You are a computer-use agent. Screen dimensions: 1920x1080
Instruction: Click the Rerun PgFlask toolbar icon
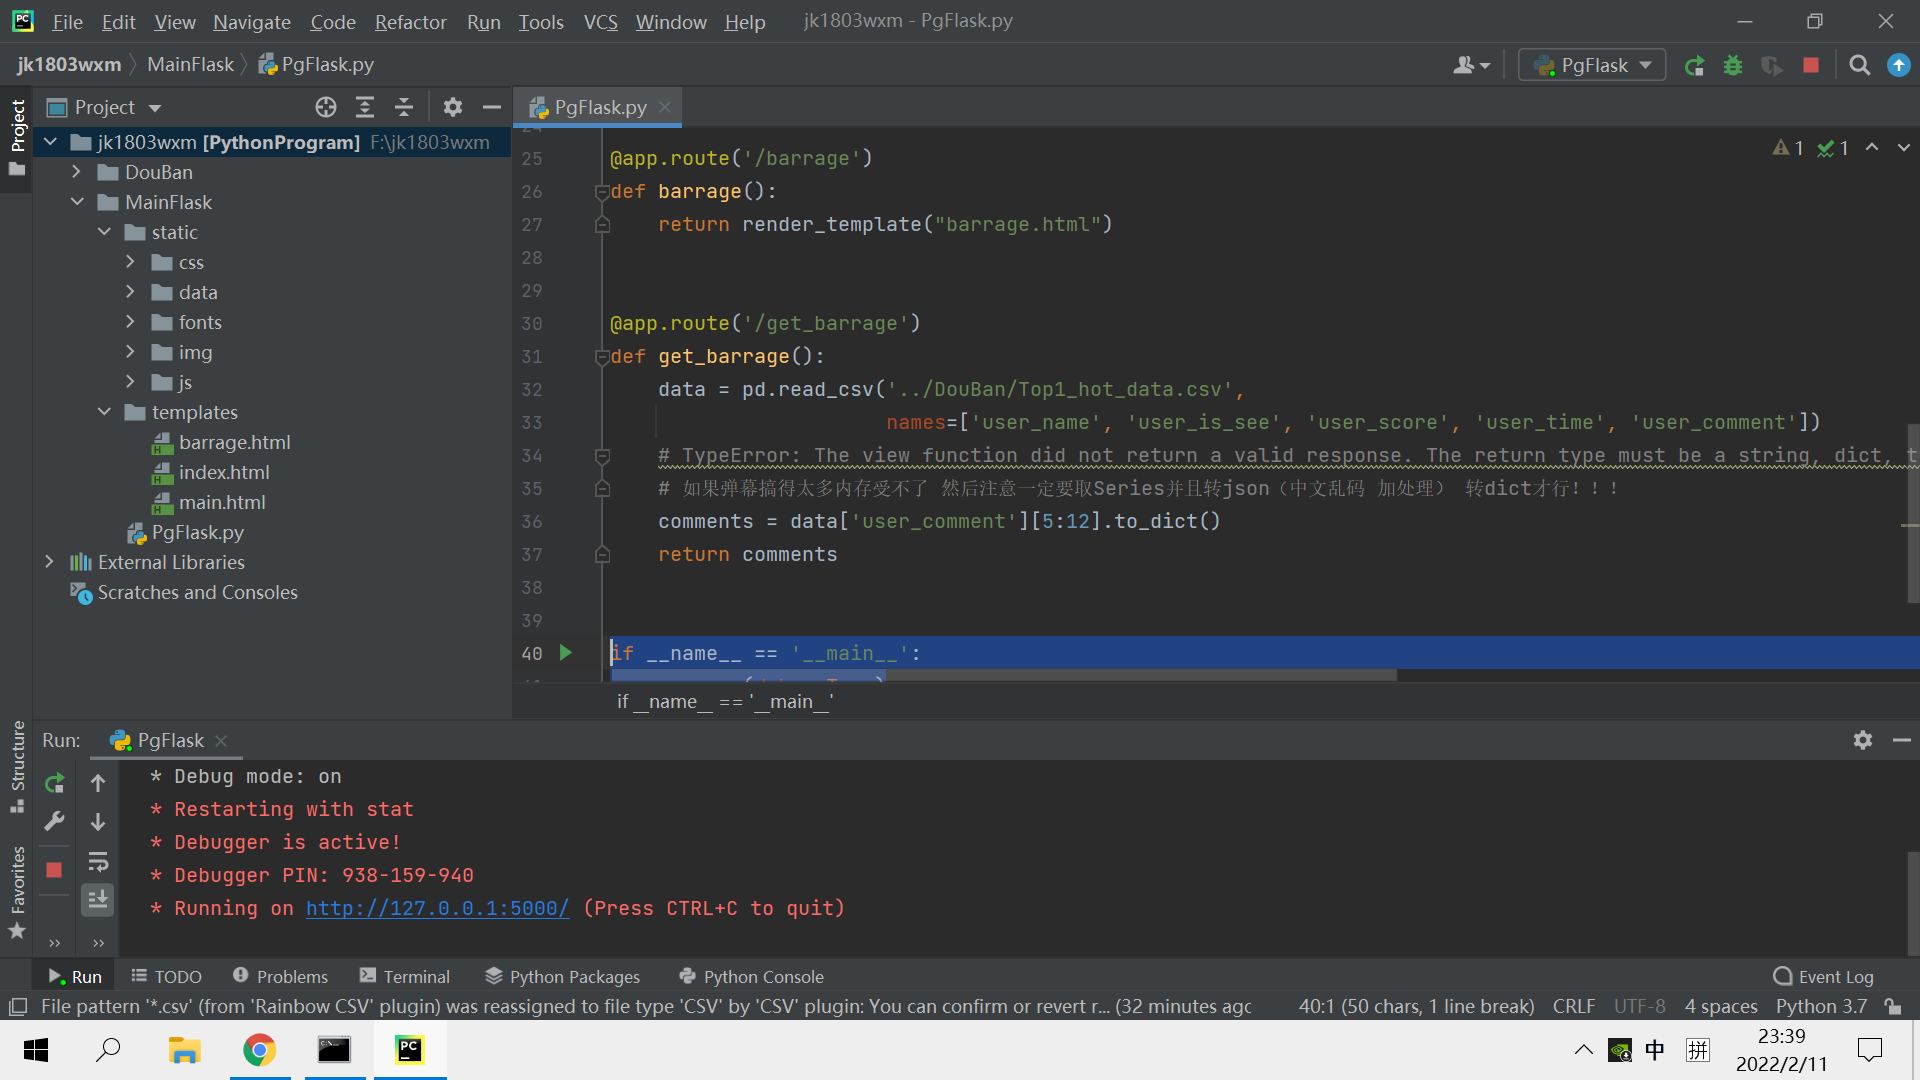point(1694,66)
